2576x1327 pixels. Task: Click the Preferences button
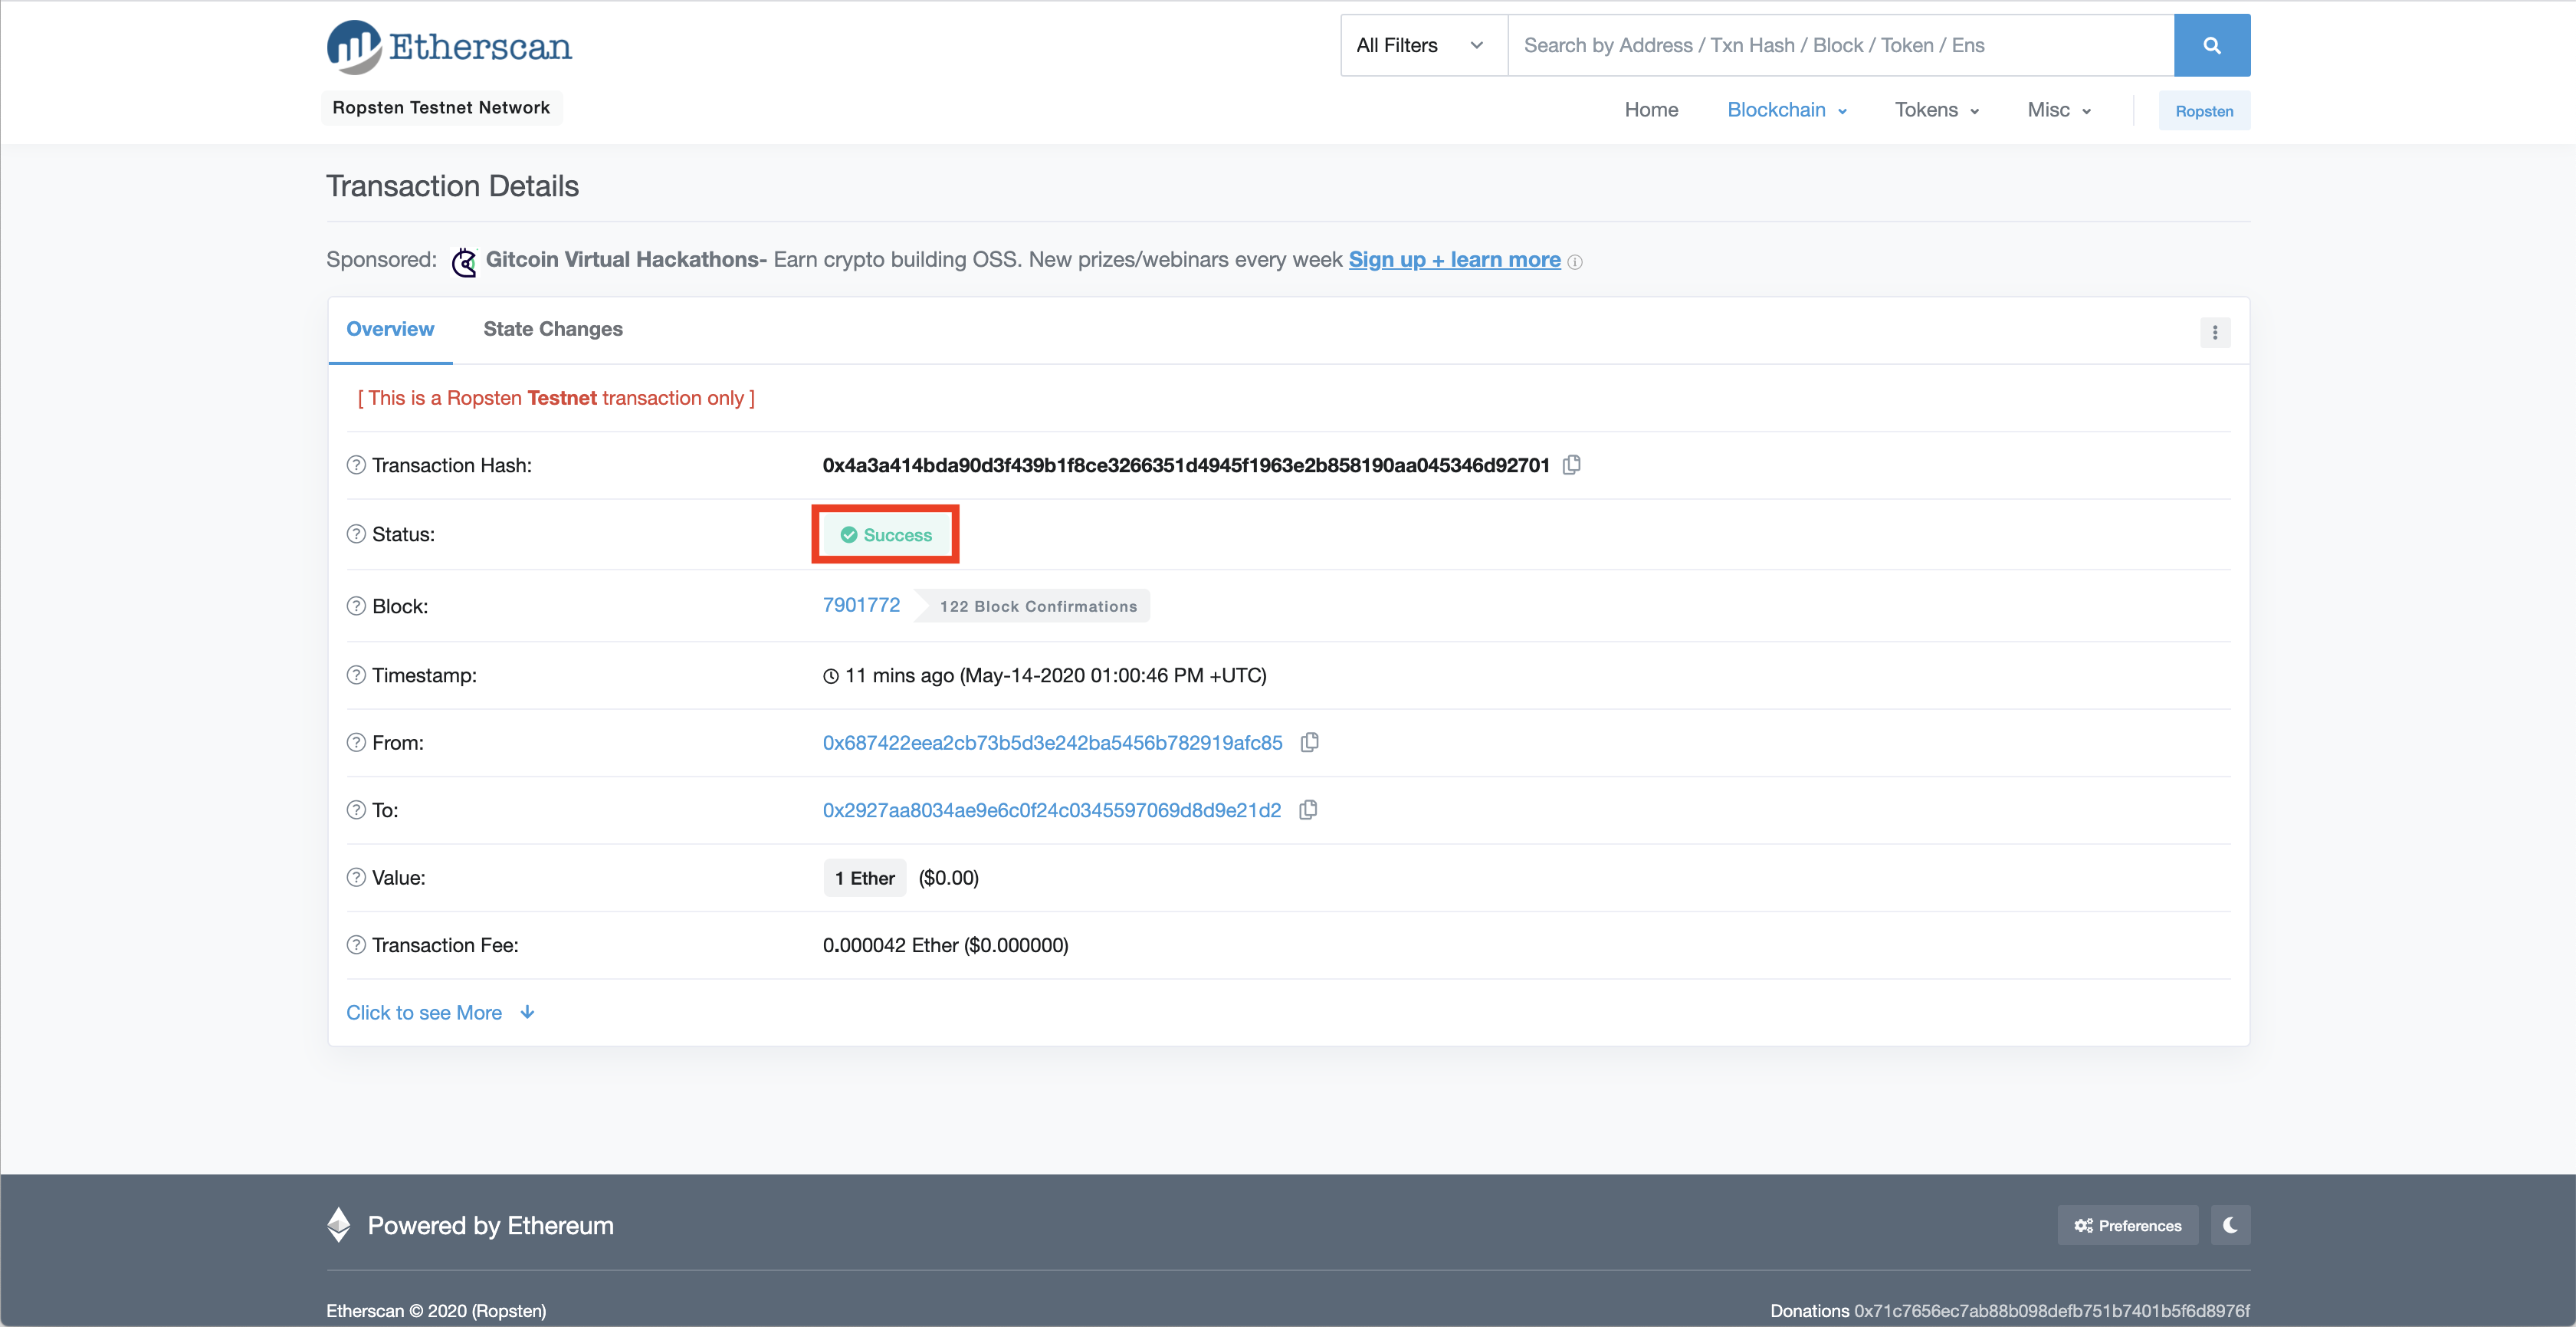2127,1225
